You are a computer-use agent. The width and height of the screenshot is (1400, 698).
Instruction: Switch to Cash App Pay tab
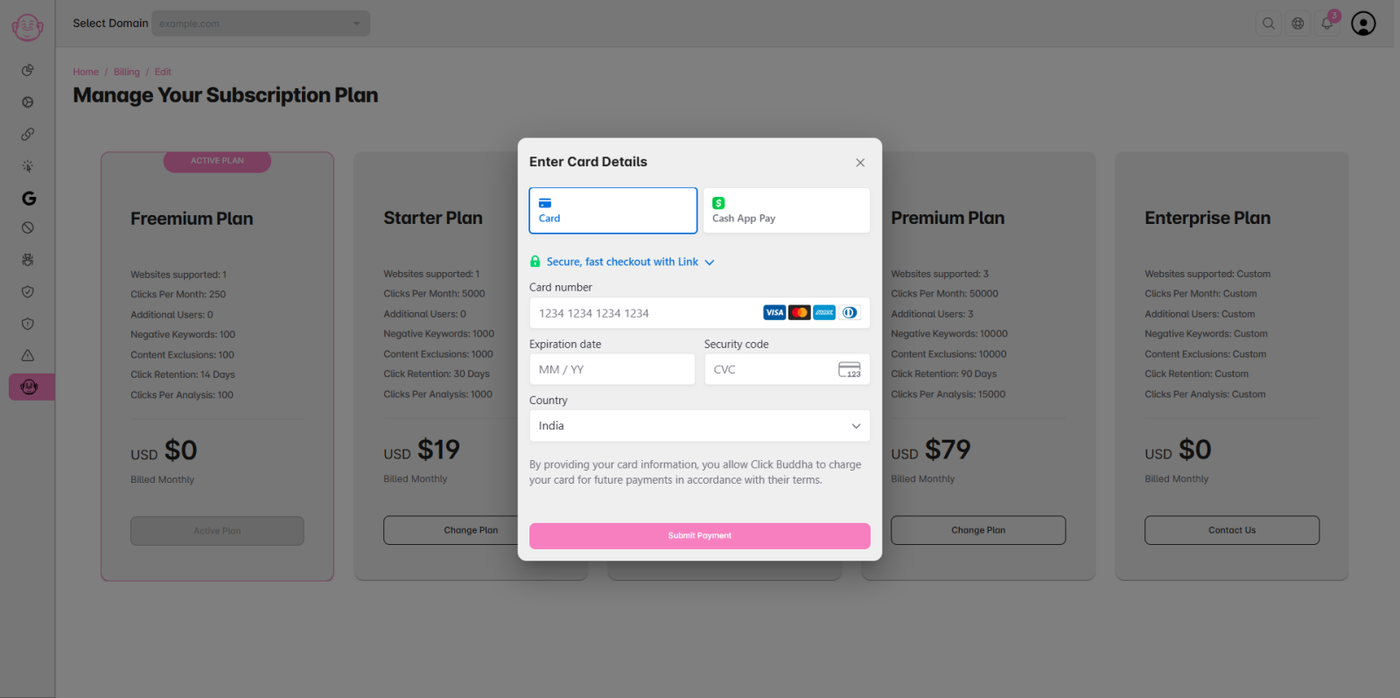pyautogui.click(x=786, y=210)
